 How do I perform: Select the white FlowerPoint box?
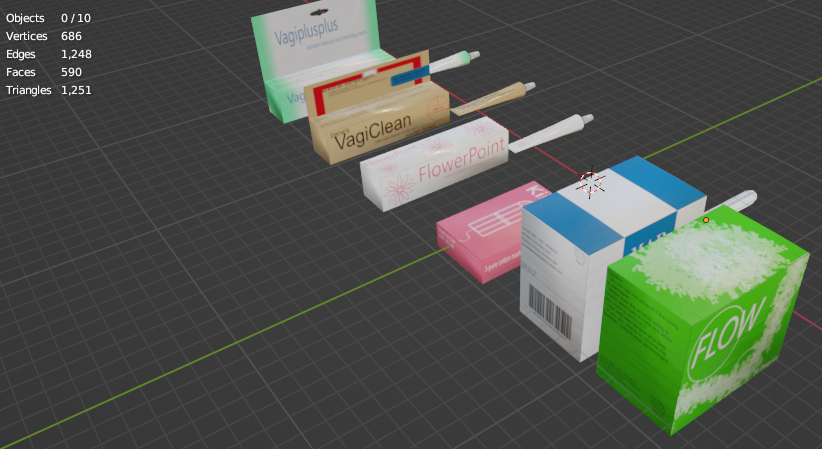435,164
